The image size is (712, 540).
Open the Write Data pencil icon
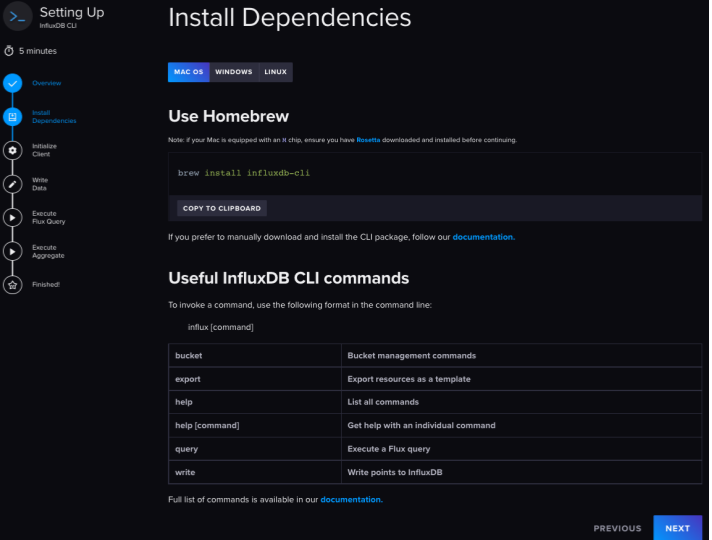13,184
